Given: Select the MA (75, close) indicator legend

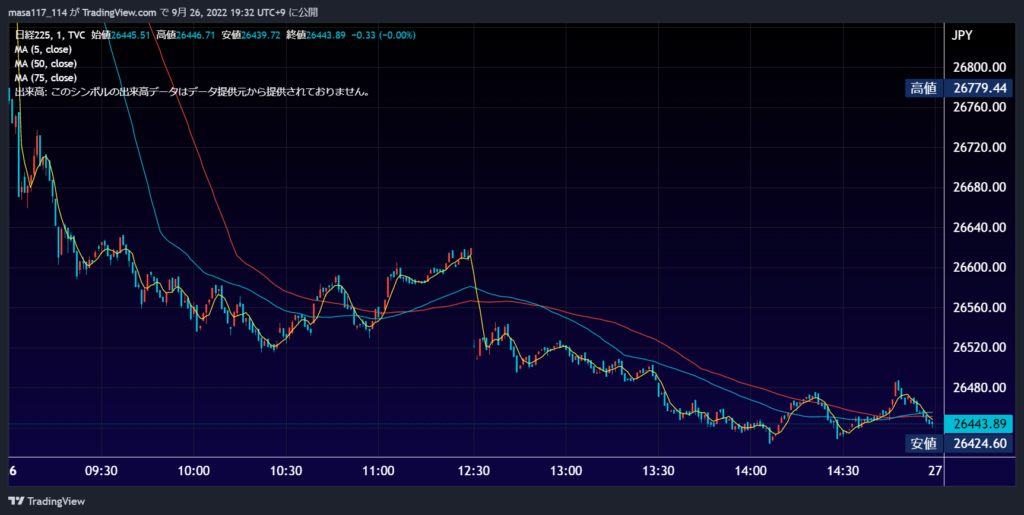Looking at the screenshot, I should 46,78.
